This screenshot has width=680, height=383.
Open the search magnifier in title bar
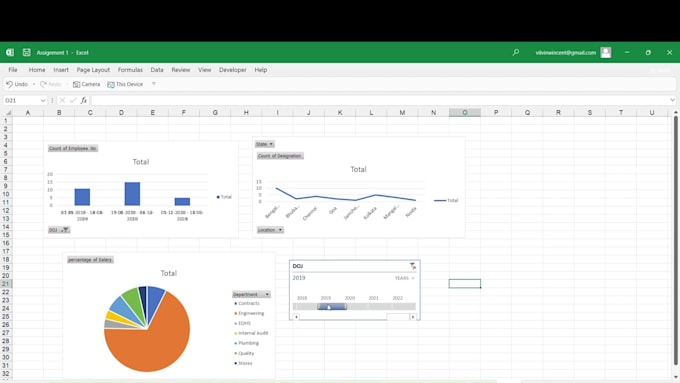516,52
